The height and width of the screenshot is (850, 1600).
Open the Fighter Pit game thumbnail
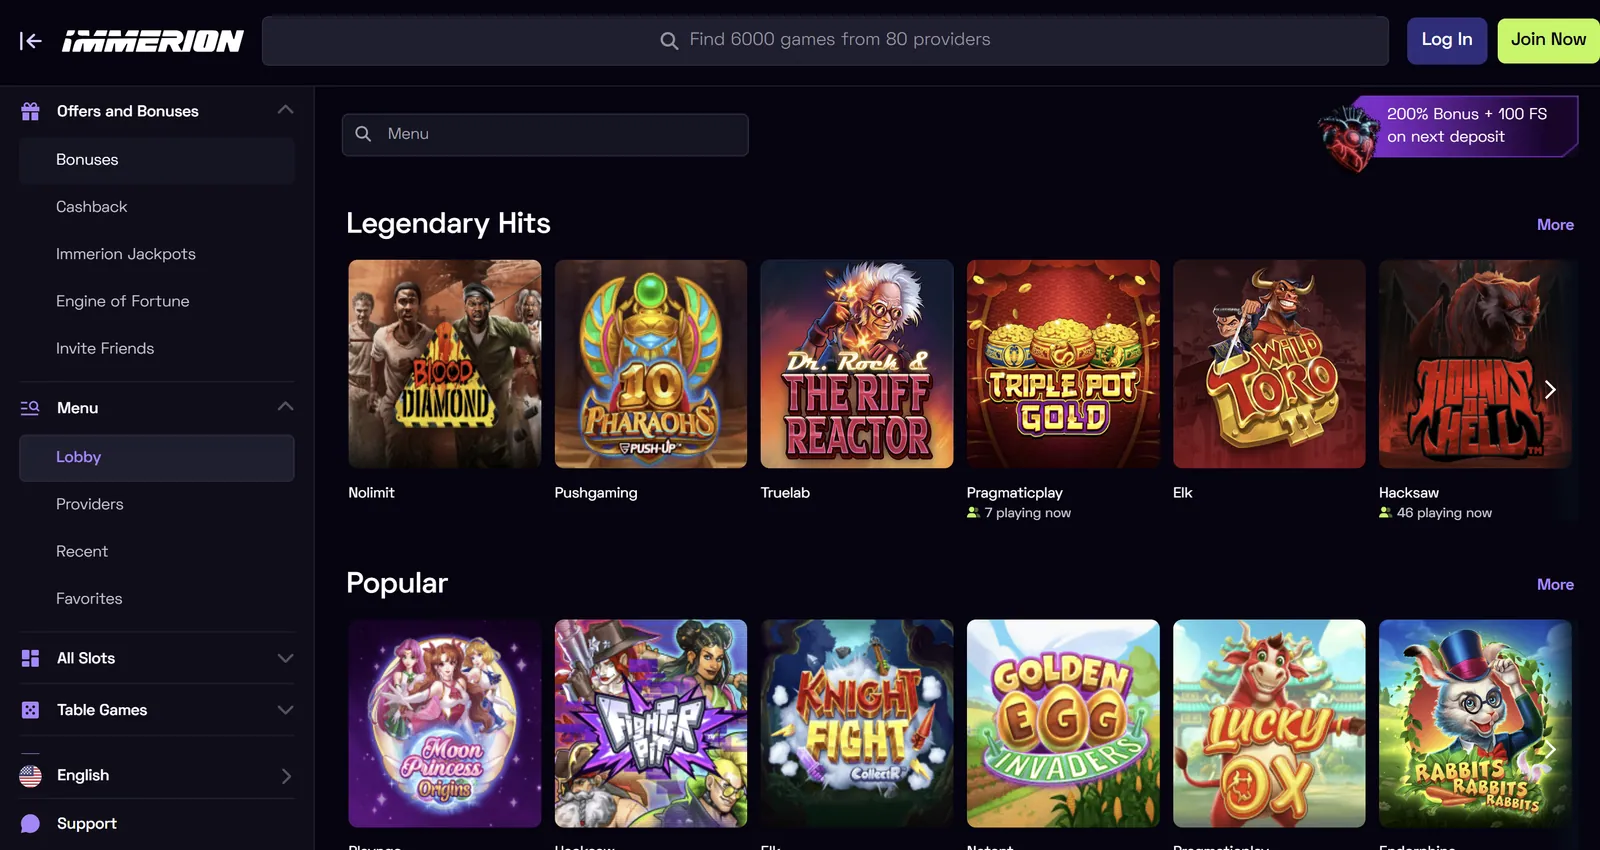pyautogui.click(x=651, y=724)
